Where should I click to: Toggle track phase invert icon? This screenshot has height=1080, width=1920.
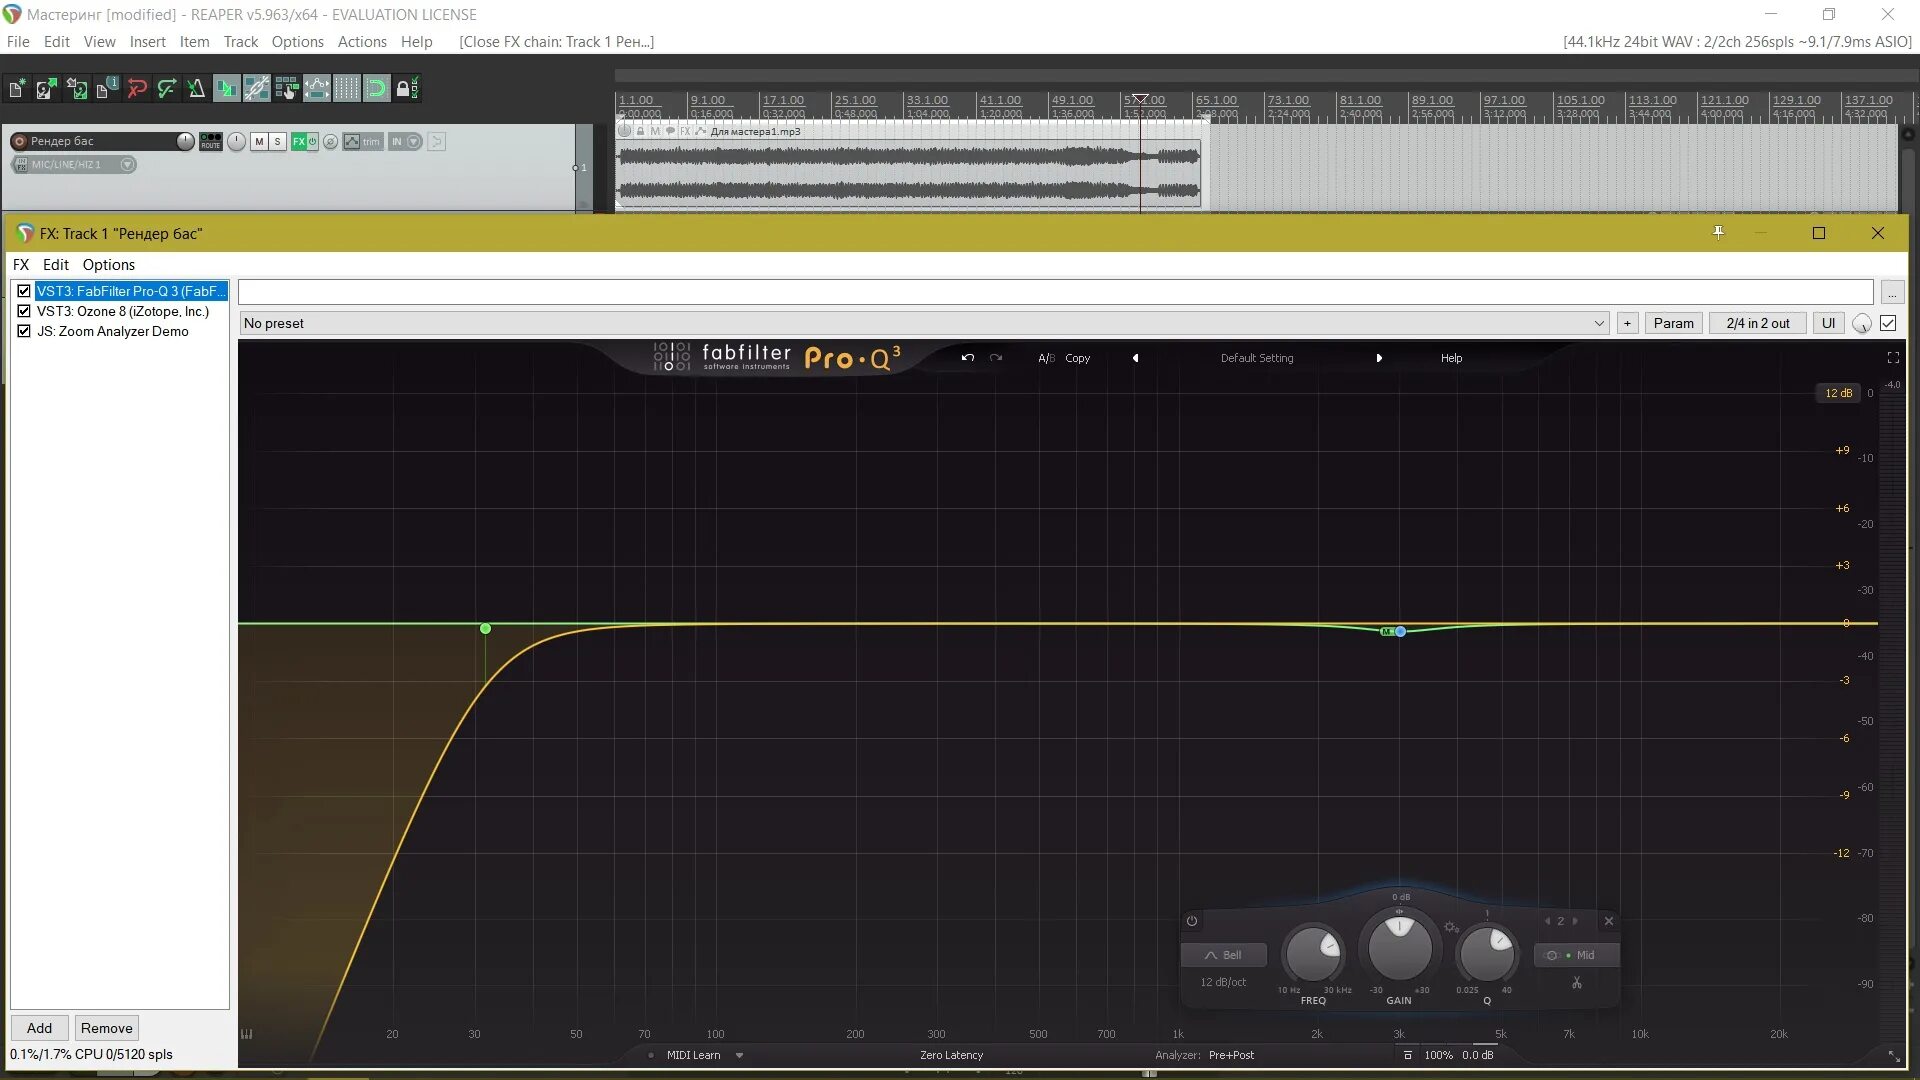331,142
